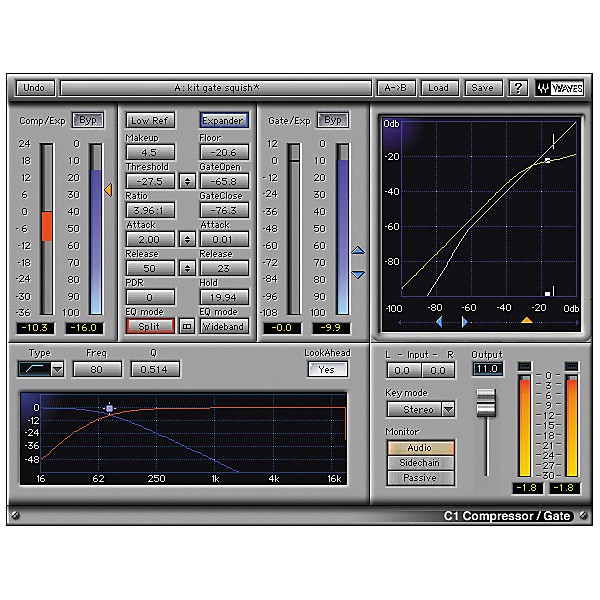Click orange threshold triangle under transfer graph
The width and height of the screenshot is (600, 600).
click(527, 320)
